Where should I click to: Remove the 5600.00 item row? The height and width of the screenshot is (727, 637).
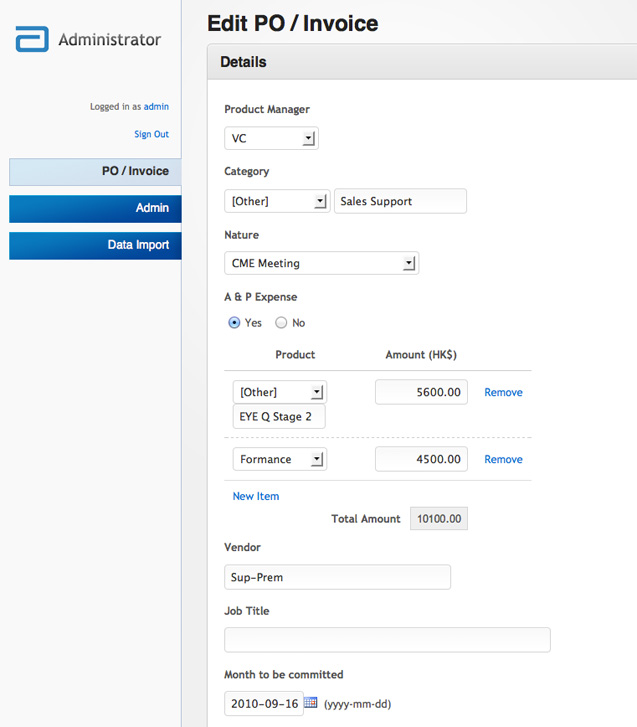pos(503,392)
